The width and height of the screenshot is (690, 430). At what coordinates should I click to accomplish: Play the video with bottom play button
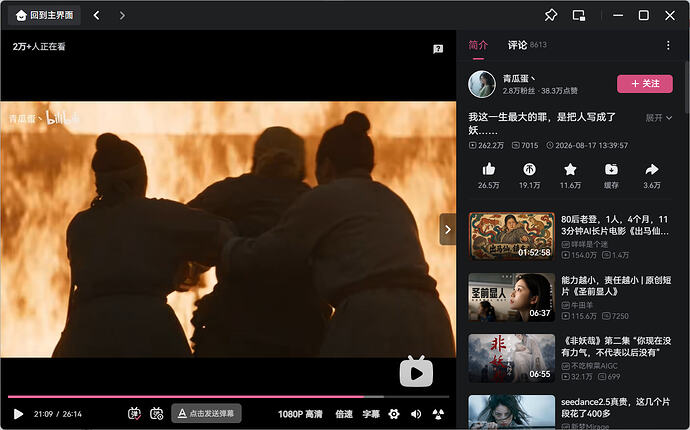click(x=18, y=414)
